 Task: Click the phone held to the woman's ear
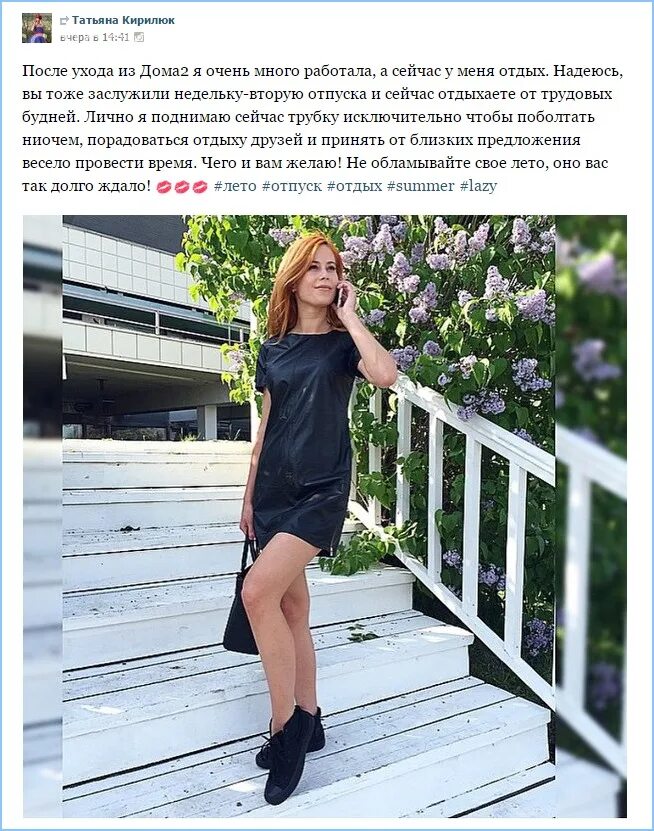pyautogui.click(x=342, y=295)
